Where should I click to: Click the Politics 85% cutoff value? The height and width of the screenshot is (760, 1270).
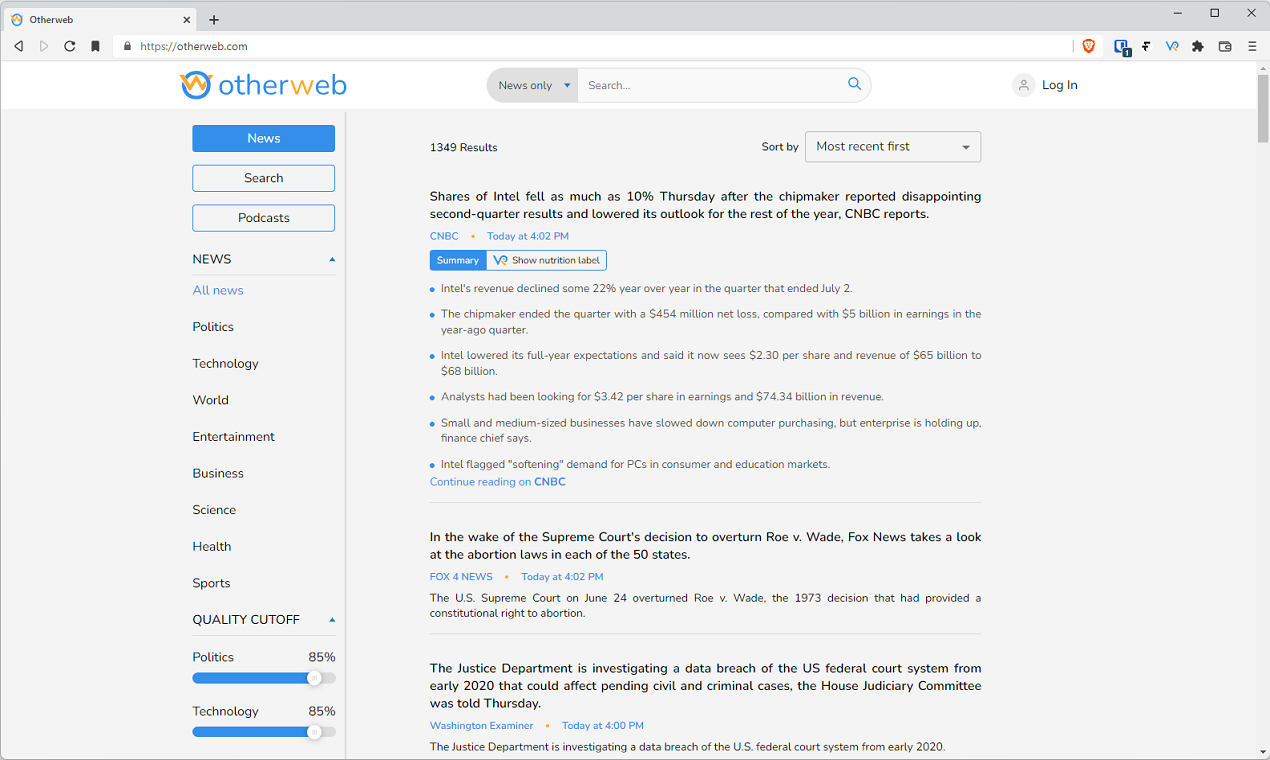322,657
